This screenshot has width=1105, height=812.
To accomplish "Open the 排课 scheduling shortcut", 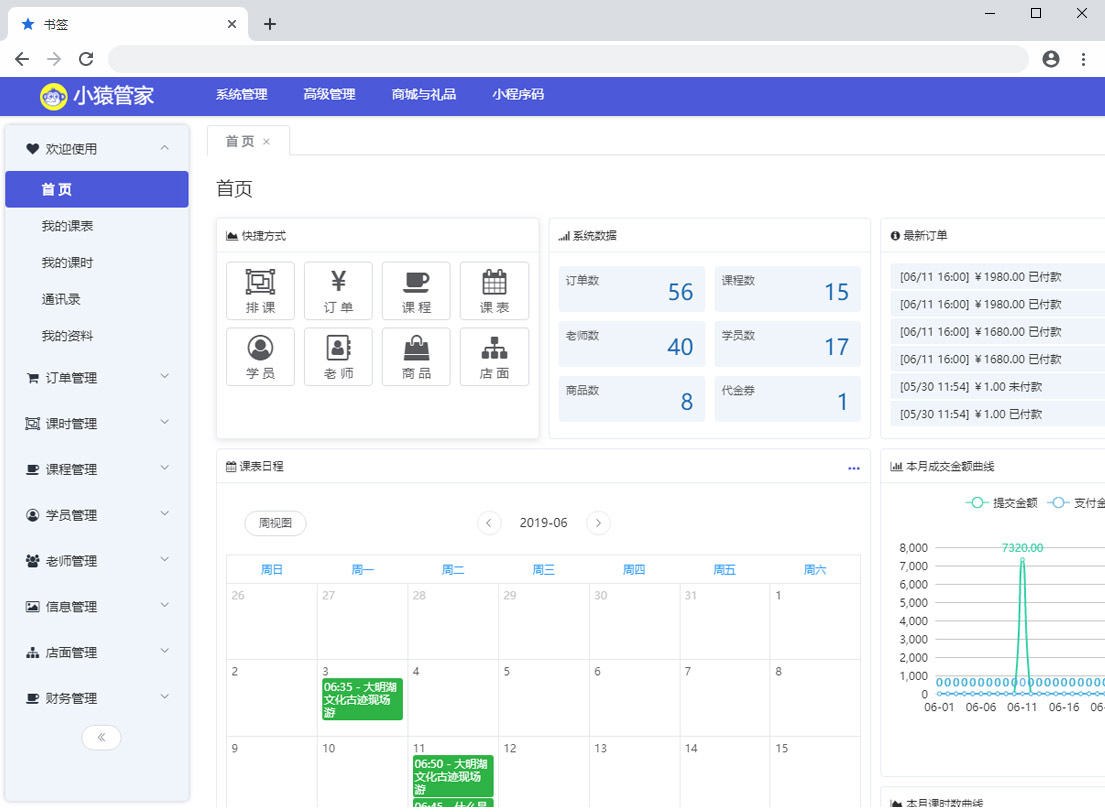I will [x=260, y=290].
